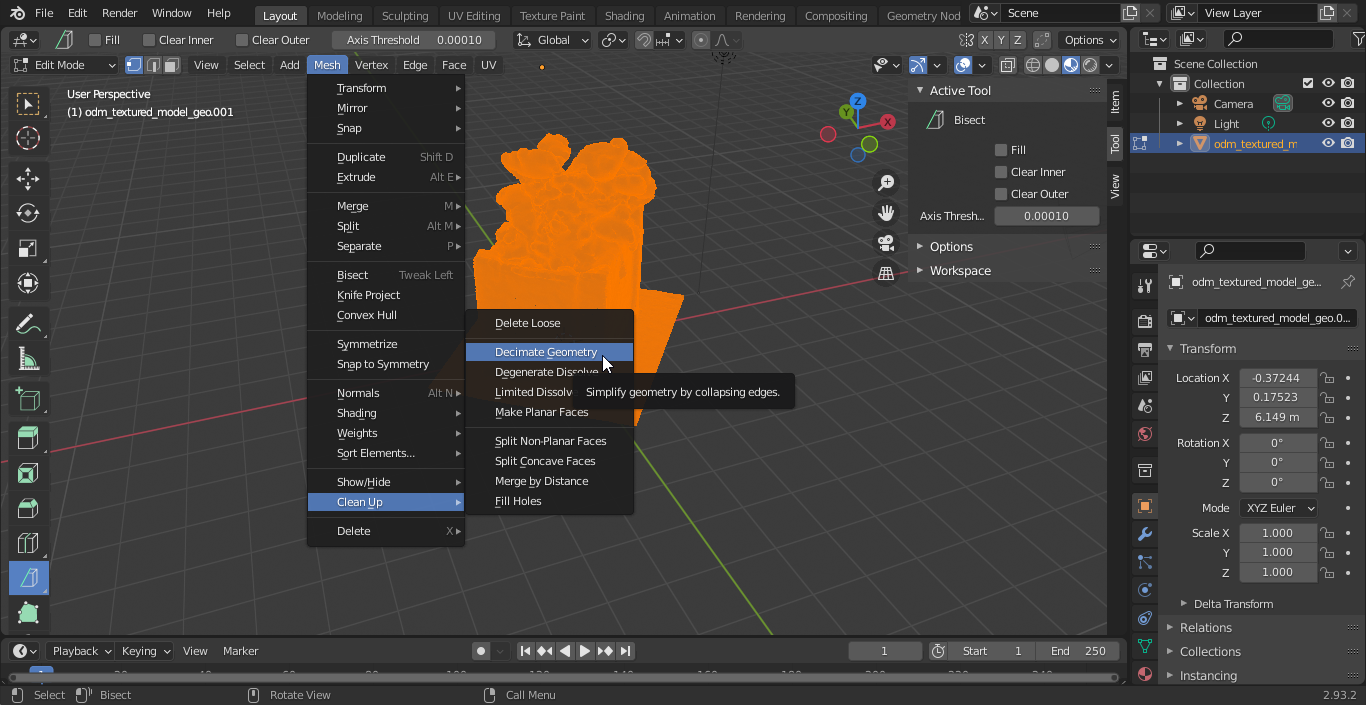
Task: Select the Annotate pencil tool
Action: [28, 324]
